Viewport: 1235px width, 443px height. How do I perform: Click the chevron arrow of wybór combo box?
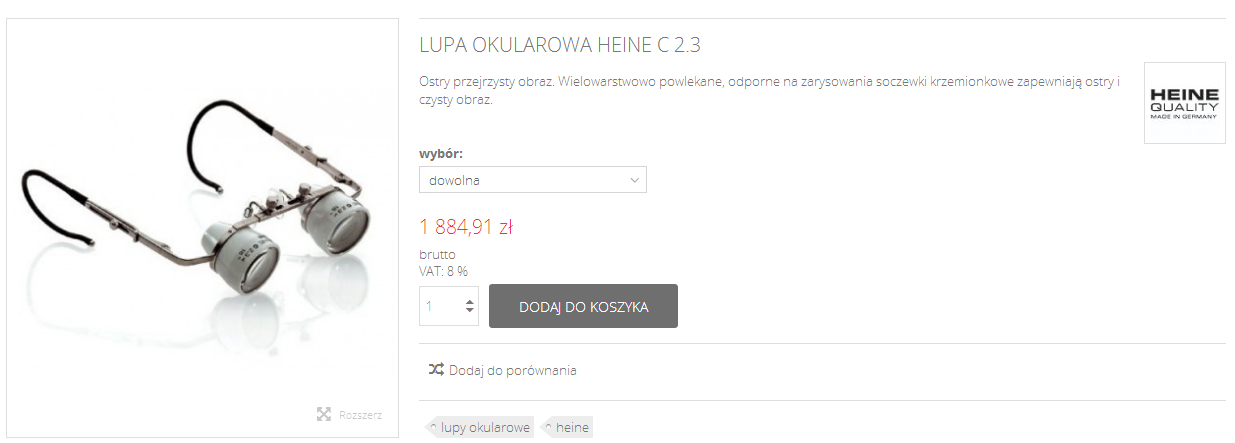pyautogui.click(x=634, y=180)
